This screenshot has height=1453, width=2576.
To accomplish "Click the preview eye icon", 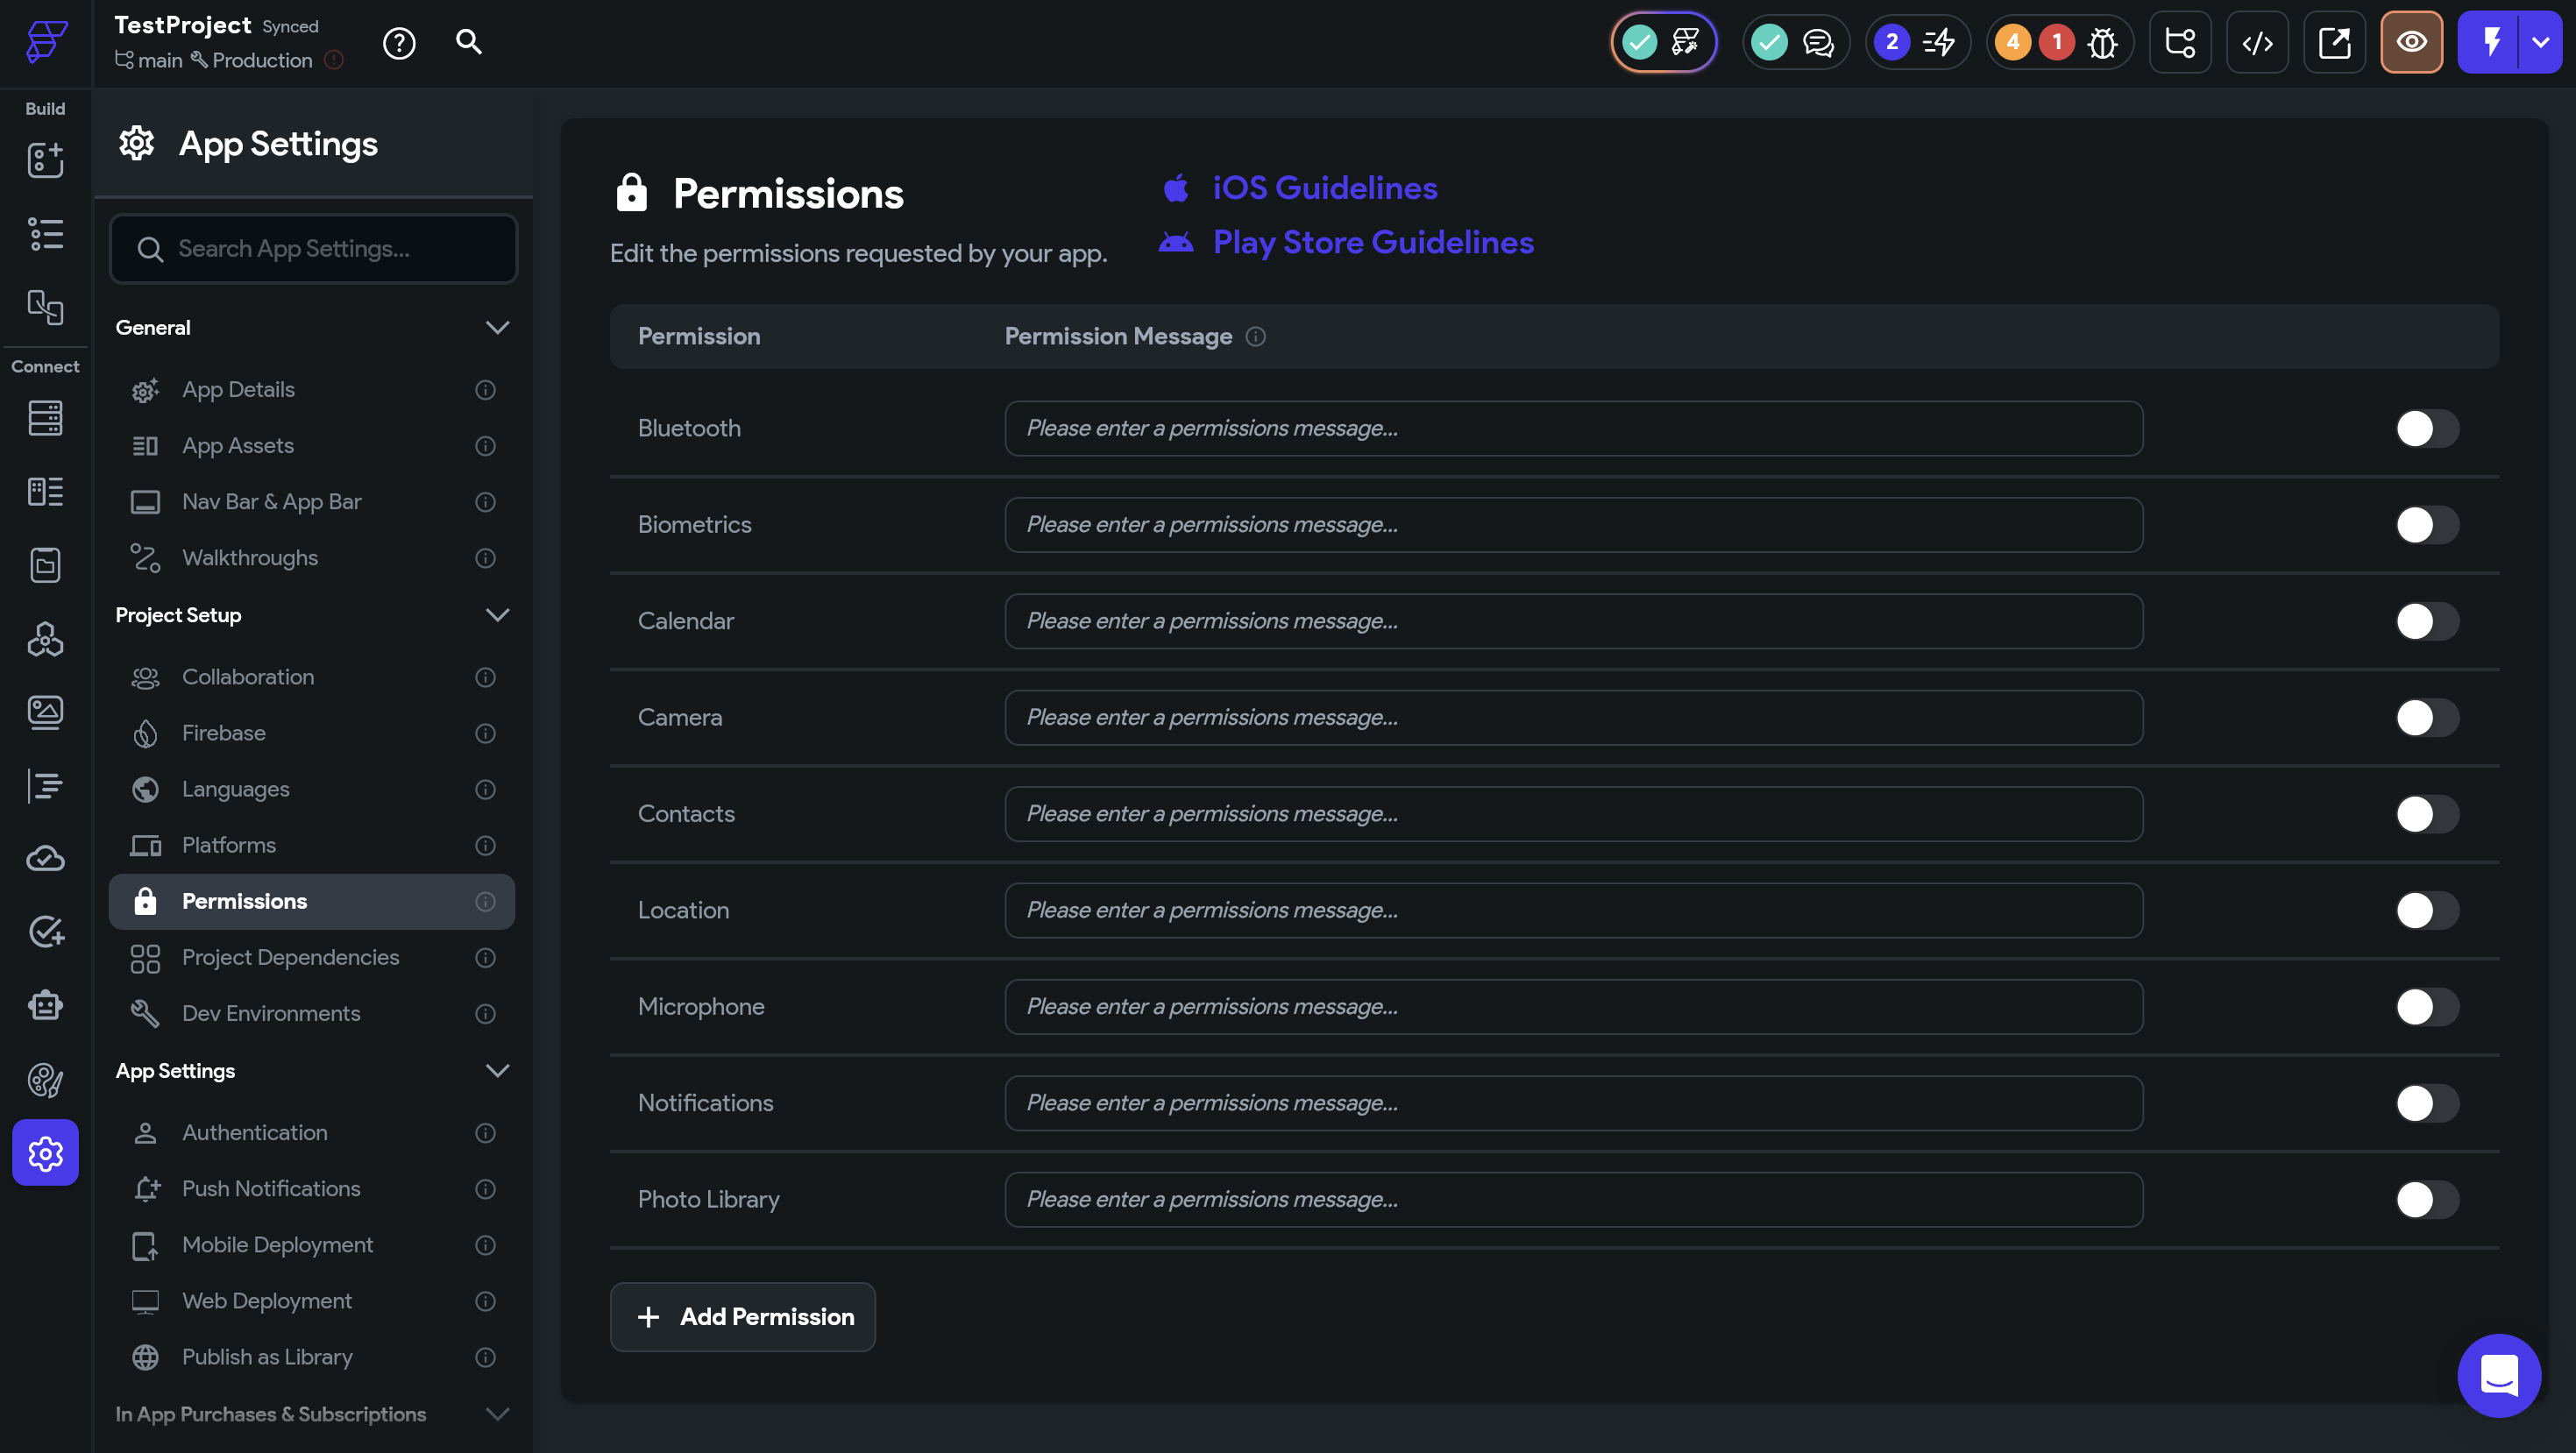I will tap(2411, 42).
